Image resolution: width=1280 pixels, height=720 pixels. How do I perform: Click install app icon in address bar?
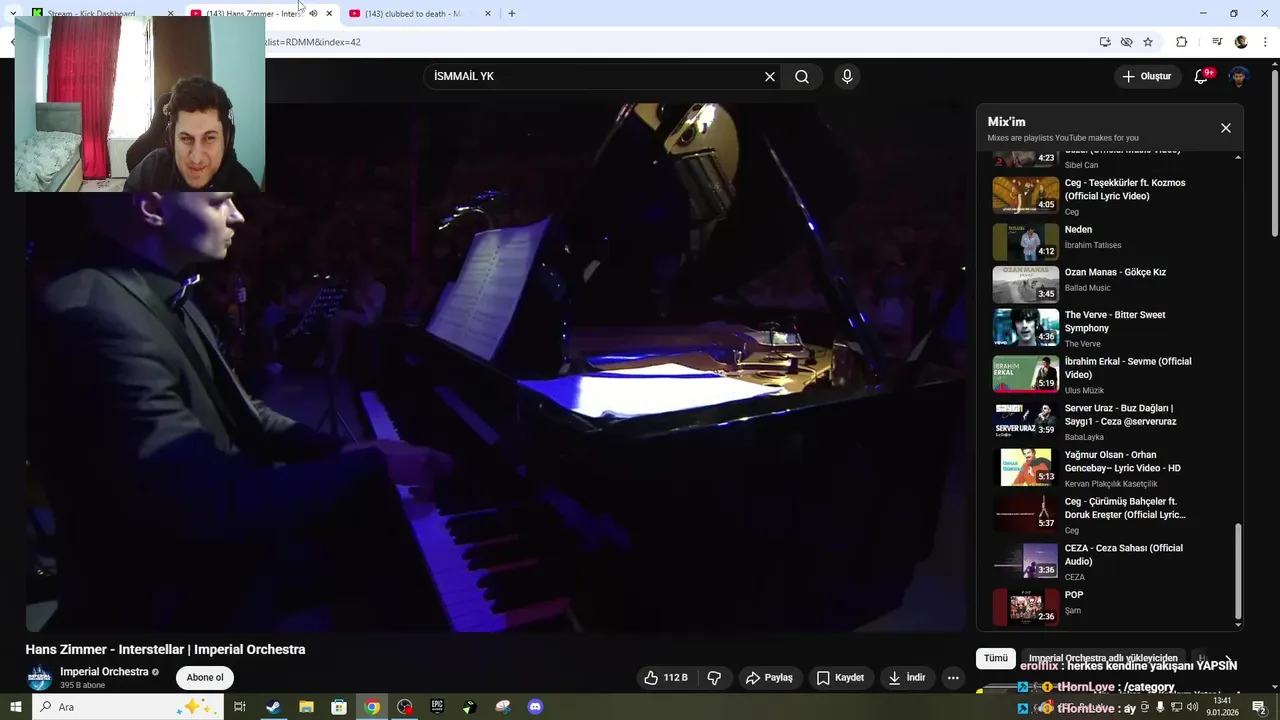(x=1105, y=42)
